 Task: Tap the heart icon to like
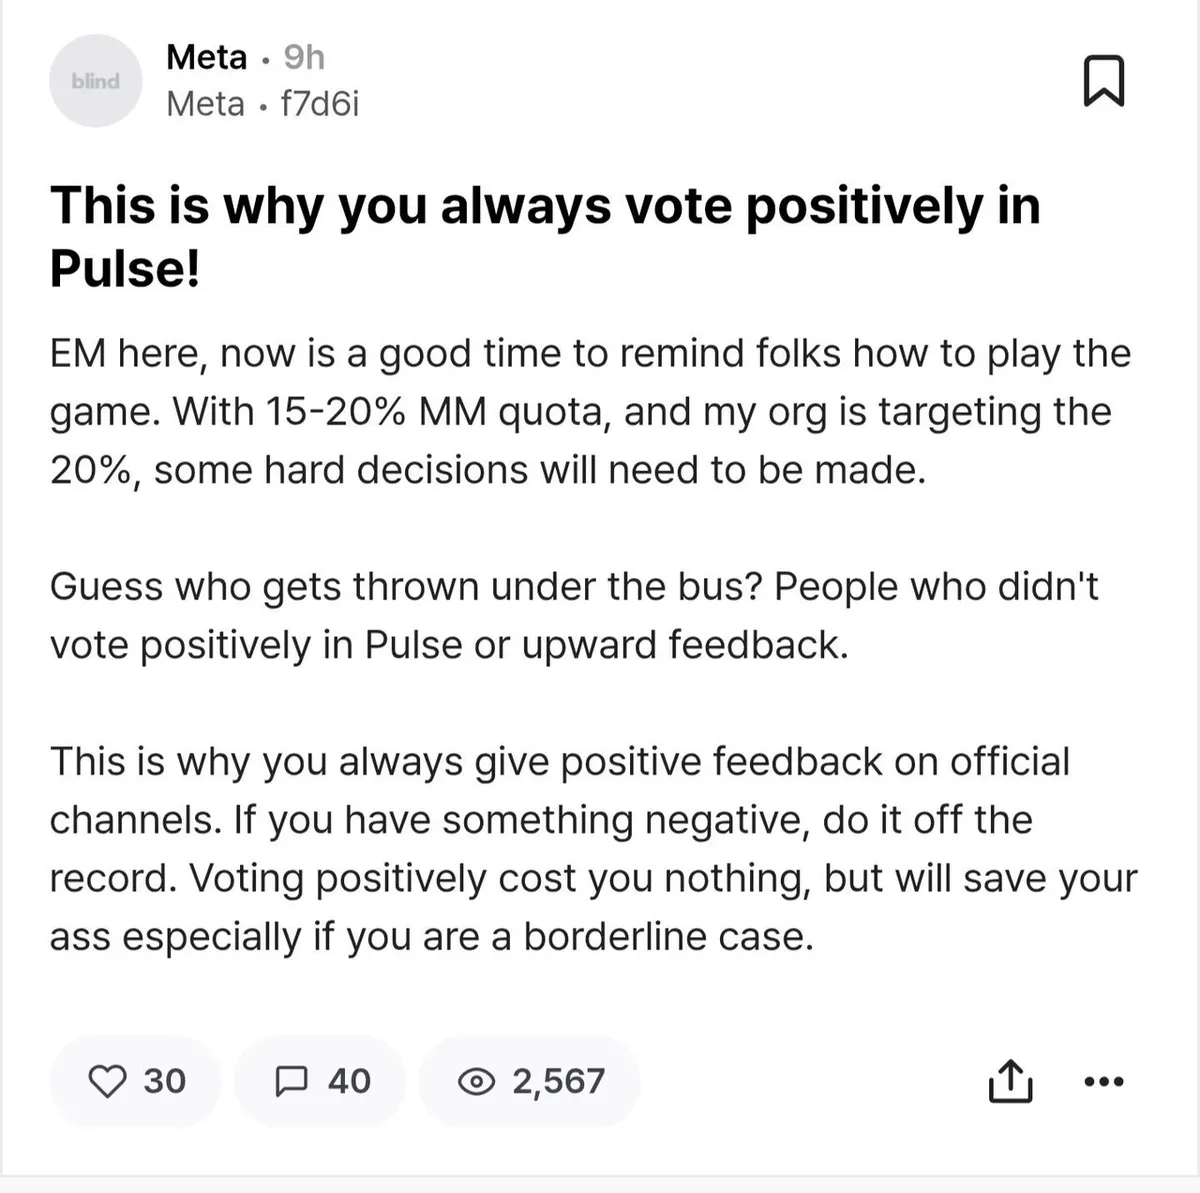pos(108,1081)
